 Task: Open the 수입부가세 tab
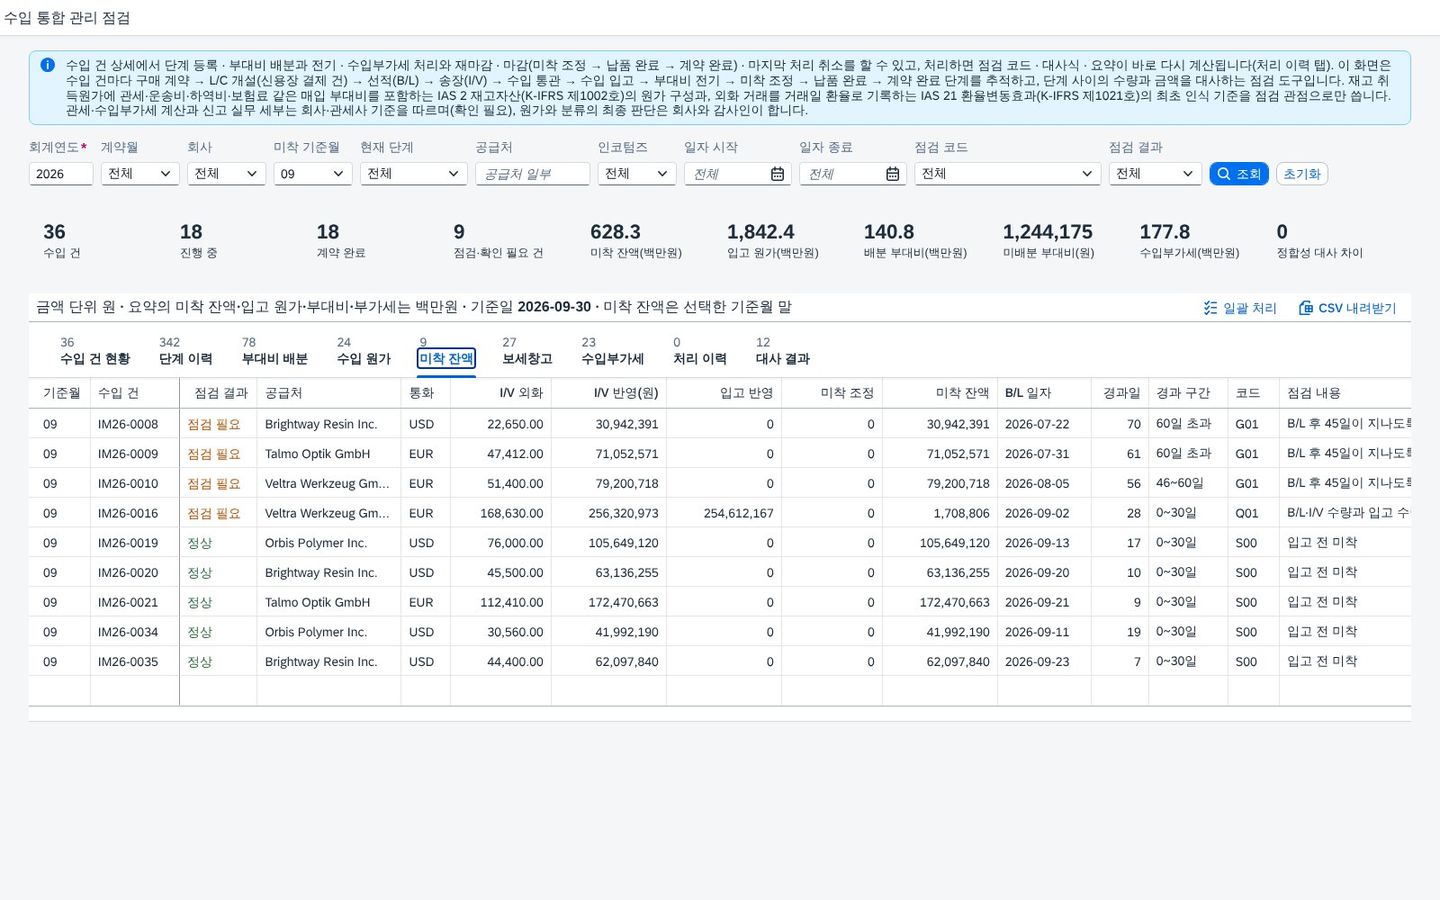click(x=613, y=359)
